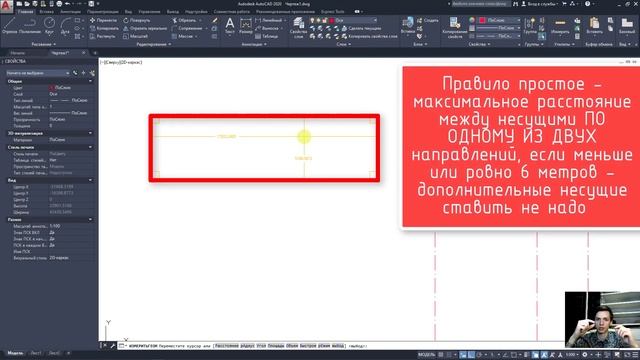The width and height of the screenshot is (640, 360).
Task: Expand the Аннотации panel dropdown
Action: click(x=254, y=44)
